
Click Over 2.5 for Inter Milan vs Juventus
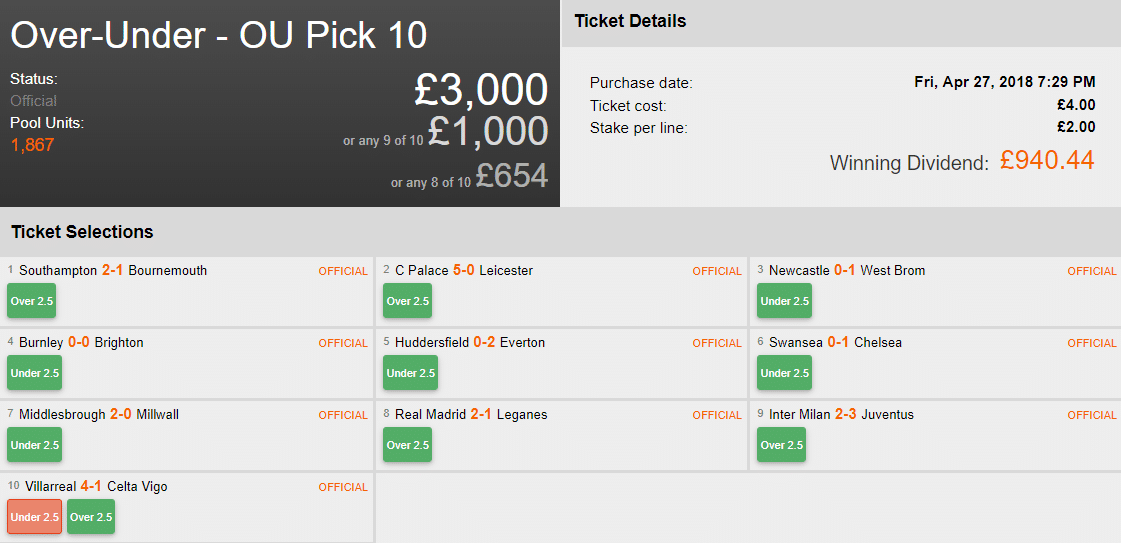(x=781, y=445)
